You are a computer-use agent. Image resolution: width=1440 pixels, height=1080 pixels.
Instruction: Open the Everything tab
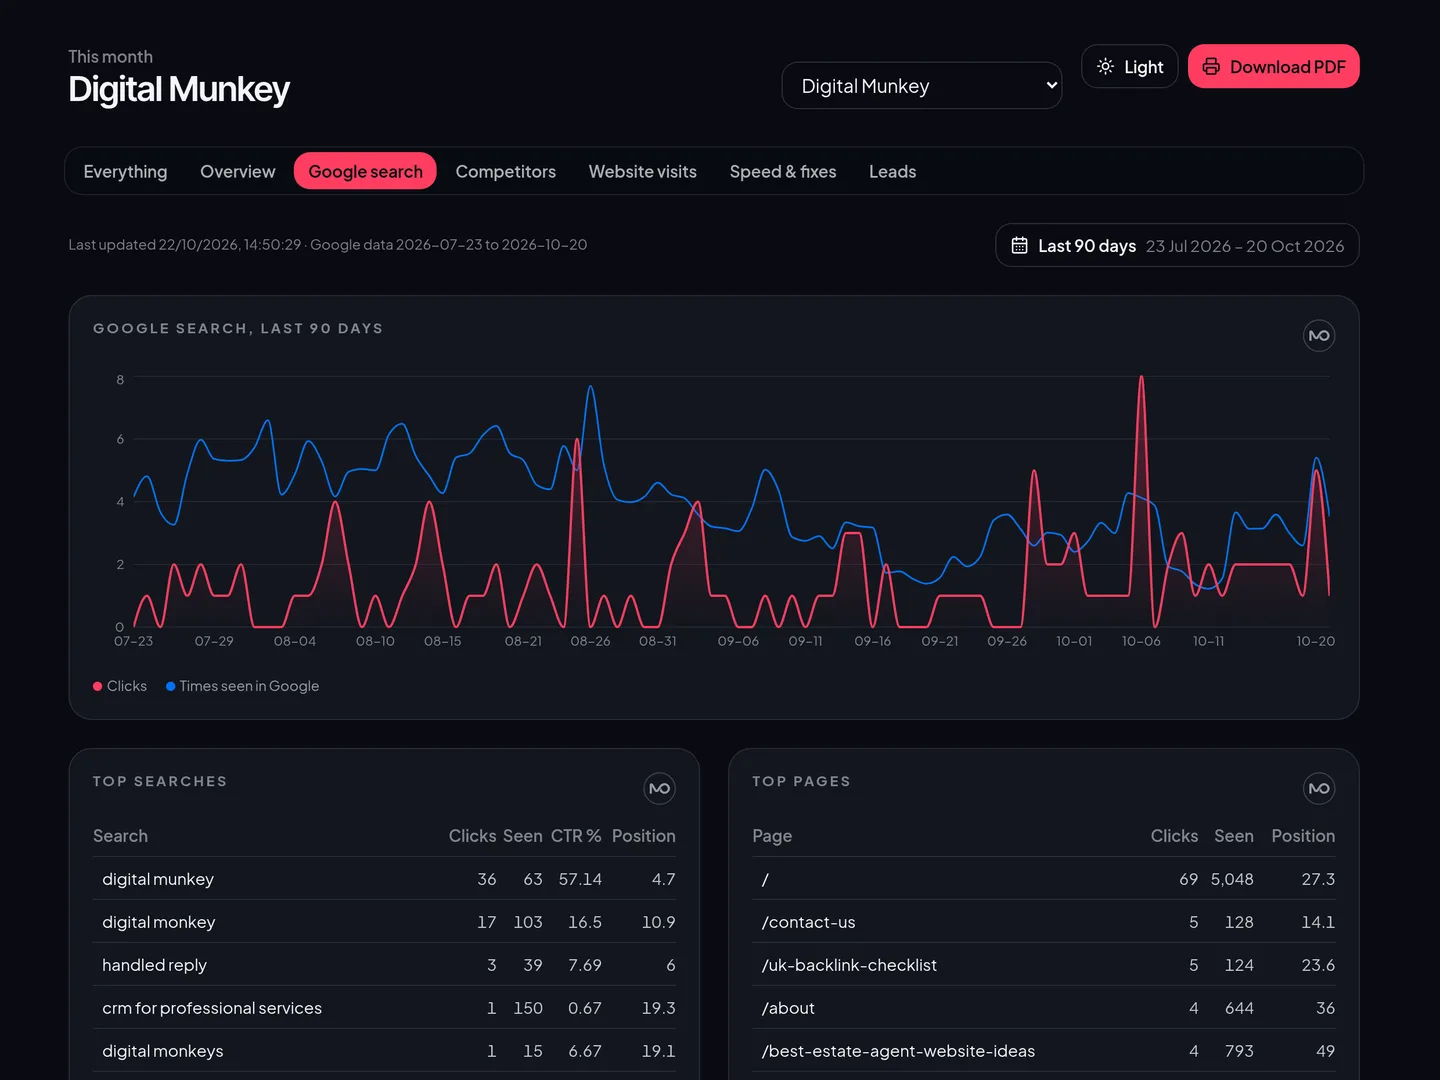coord(126,171)
